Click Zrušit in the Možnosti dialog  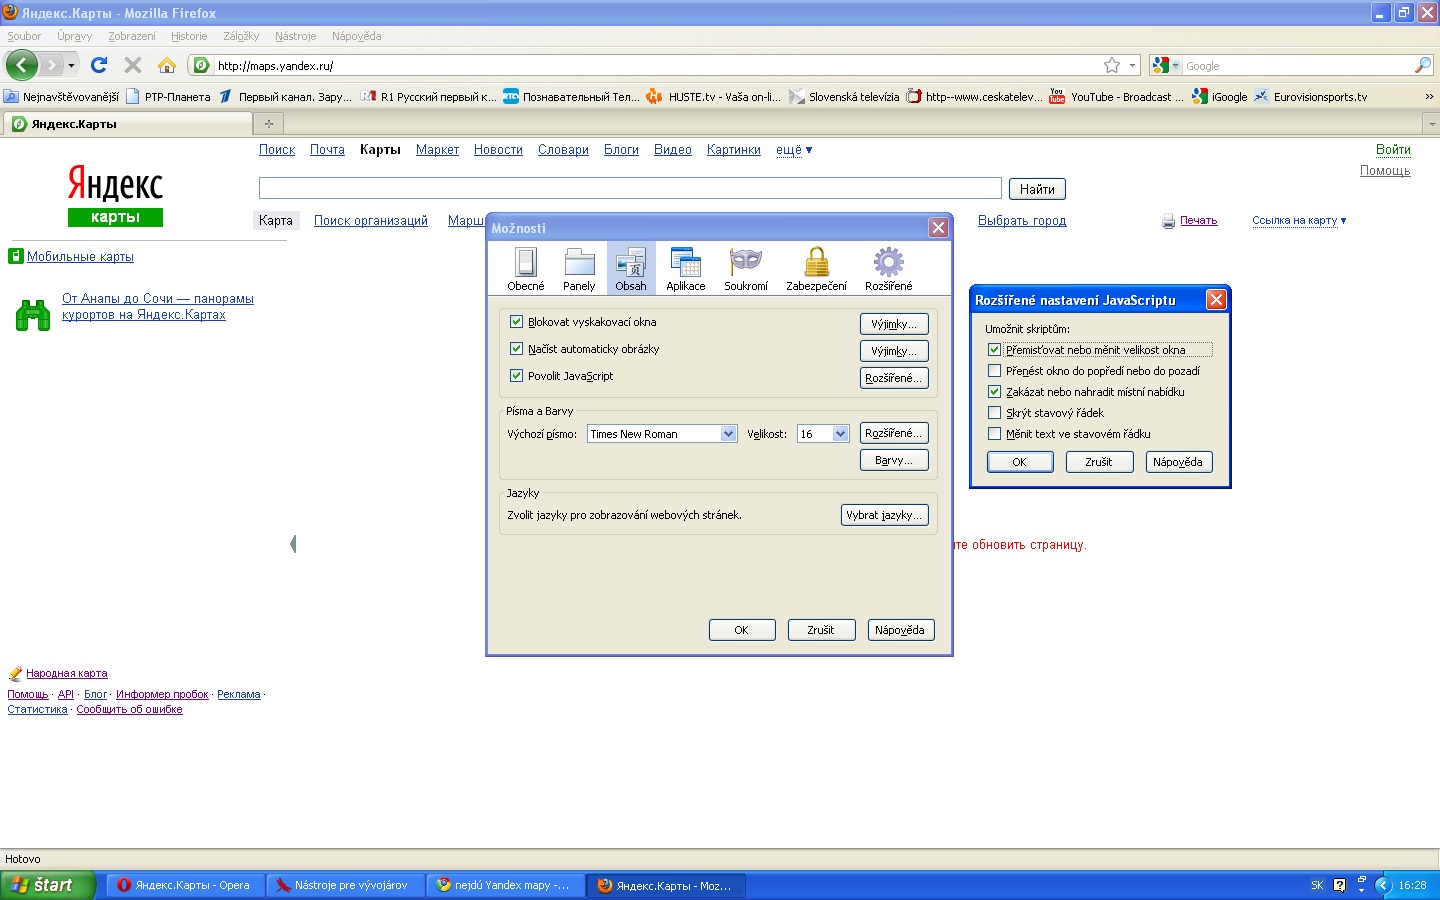pyautogui.click(x=821, y=630)
